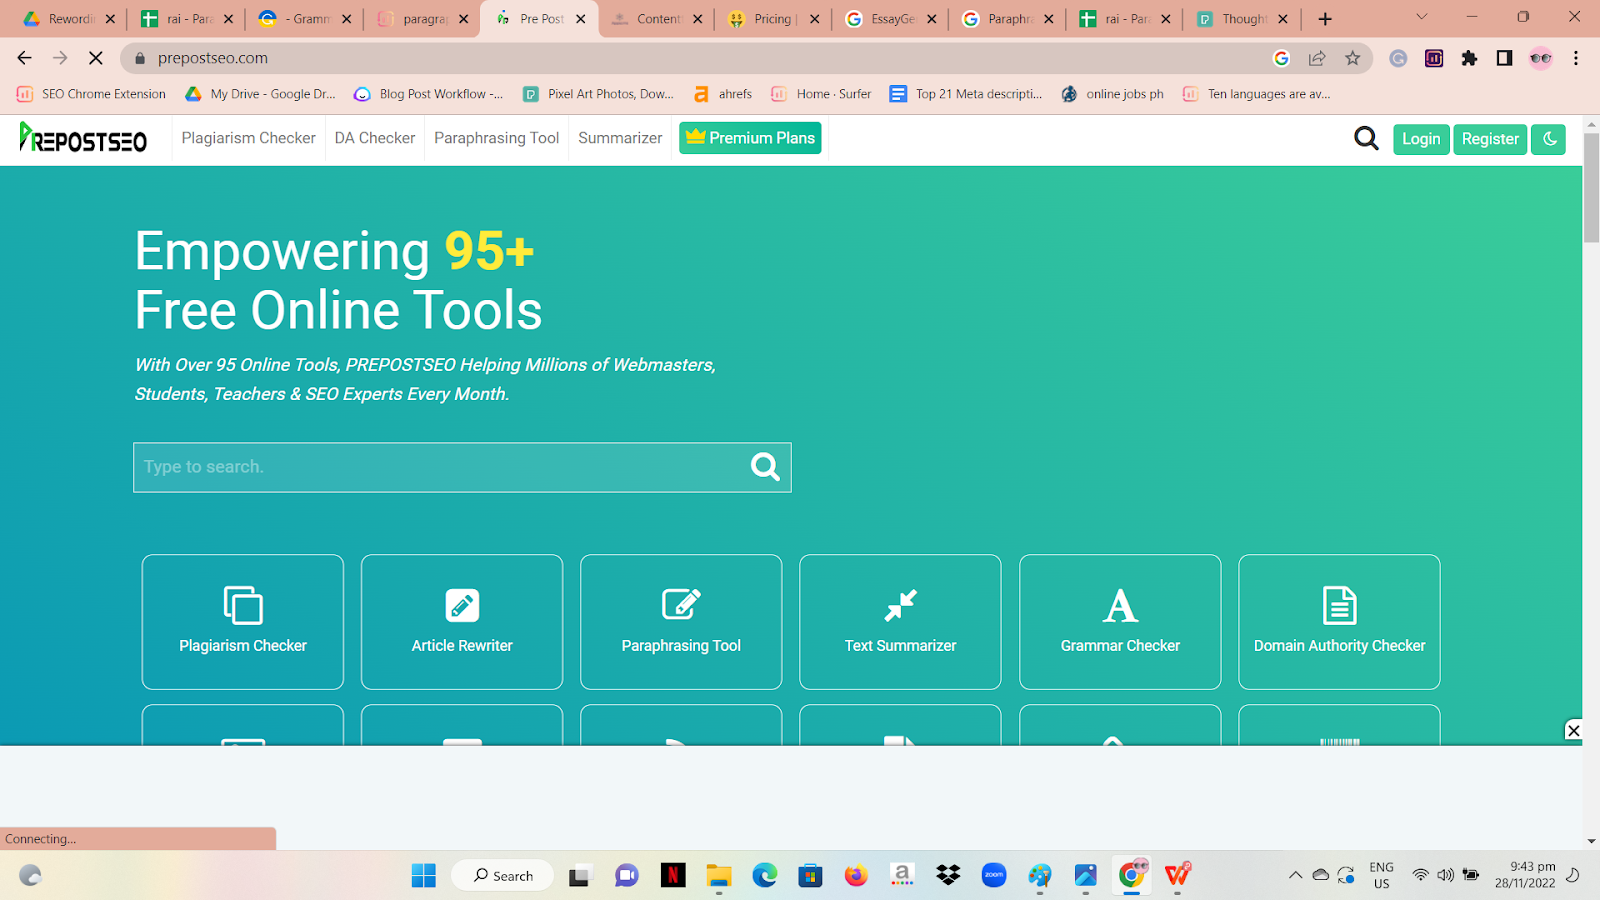Go to the PREPOSTSEO logo homepage
The height and width of the screenshot is (900, 1600).
point(83,138)
